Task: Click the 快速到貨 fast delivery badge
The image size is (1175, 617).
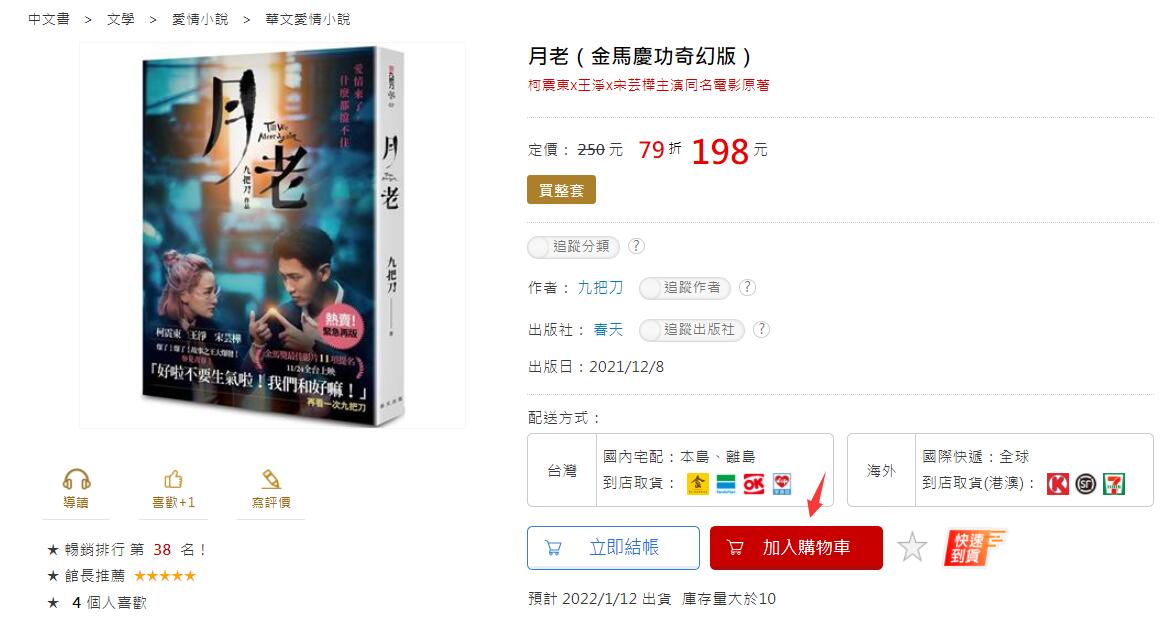Action: pyautogui.click(x=973, y=547)
